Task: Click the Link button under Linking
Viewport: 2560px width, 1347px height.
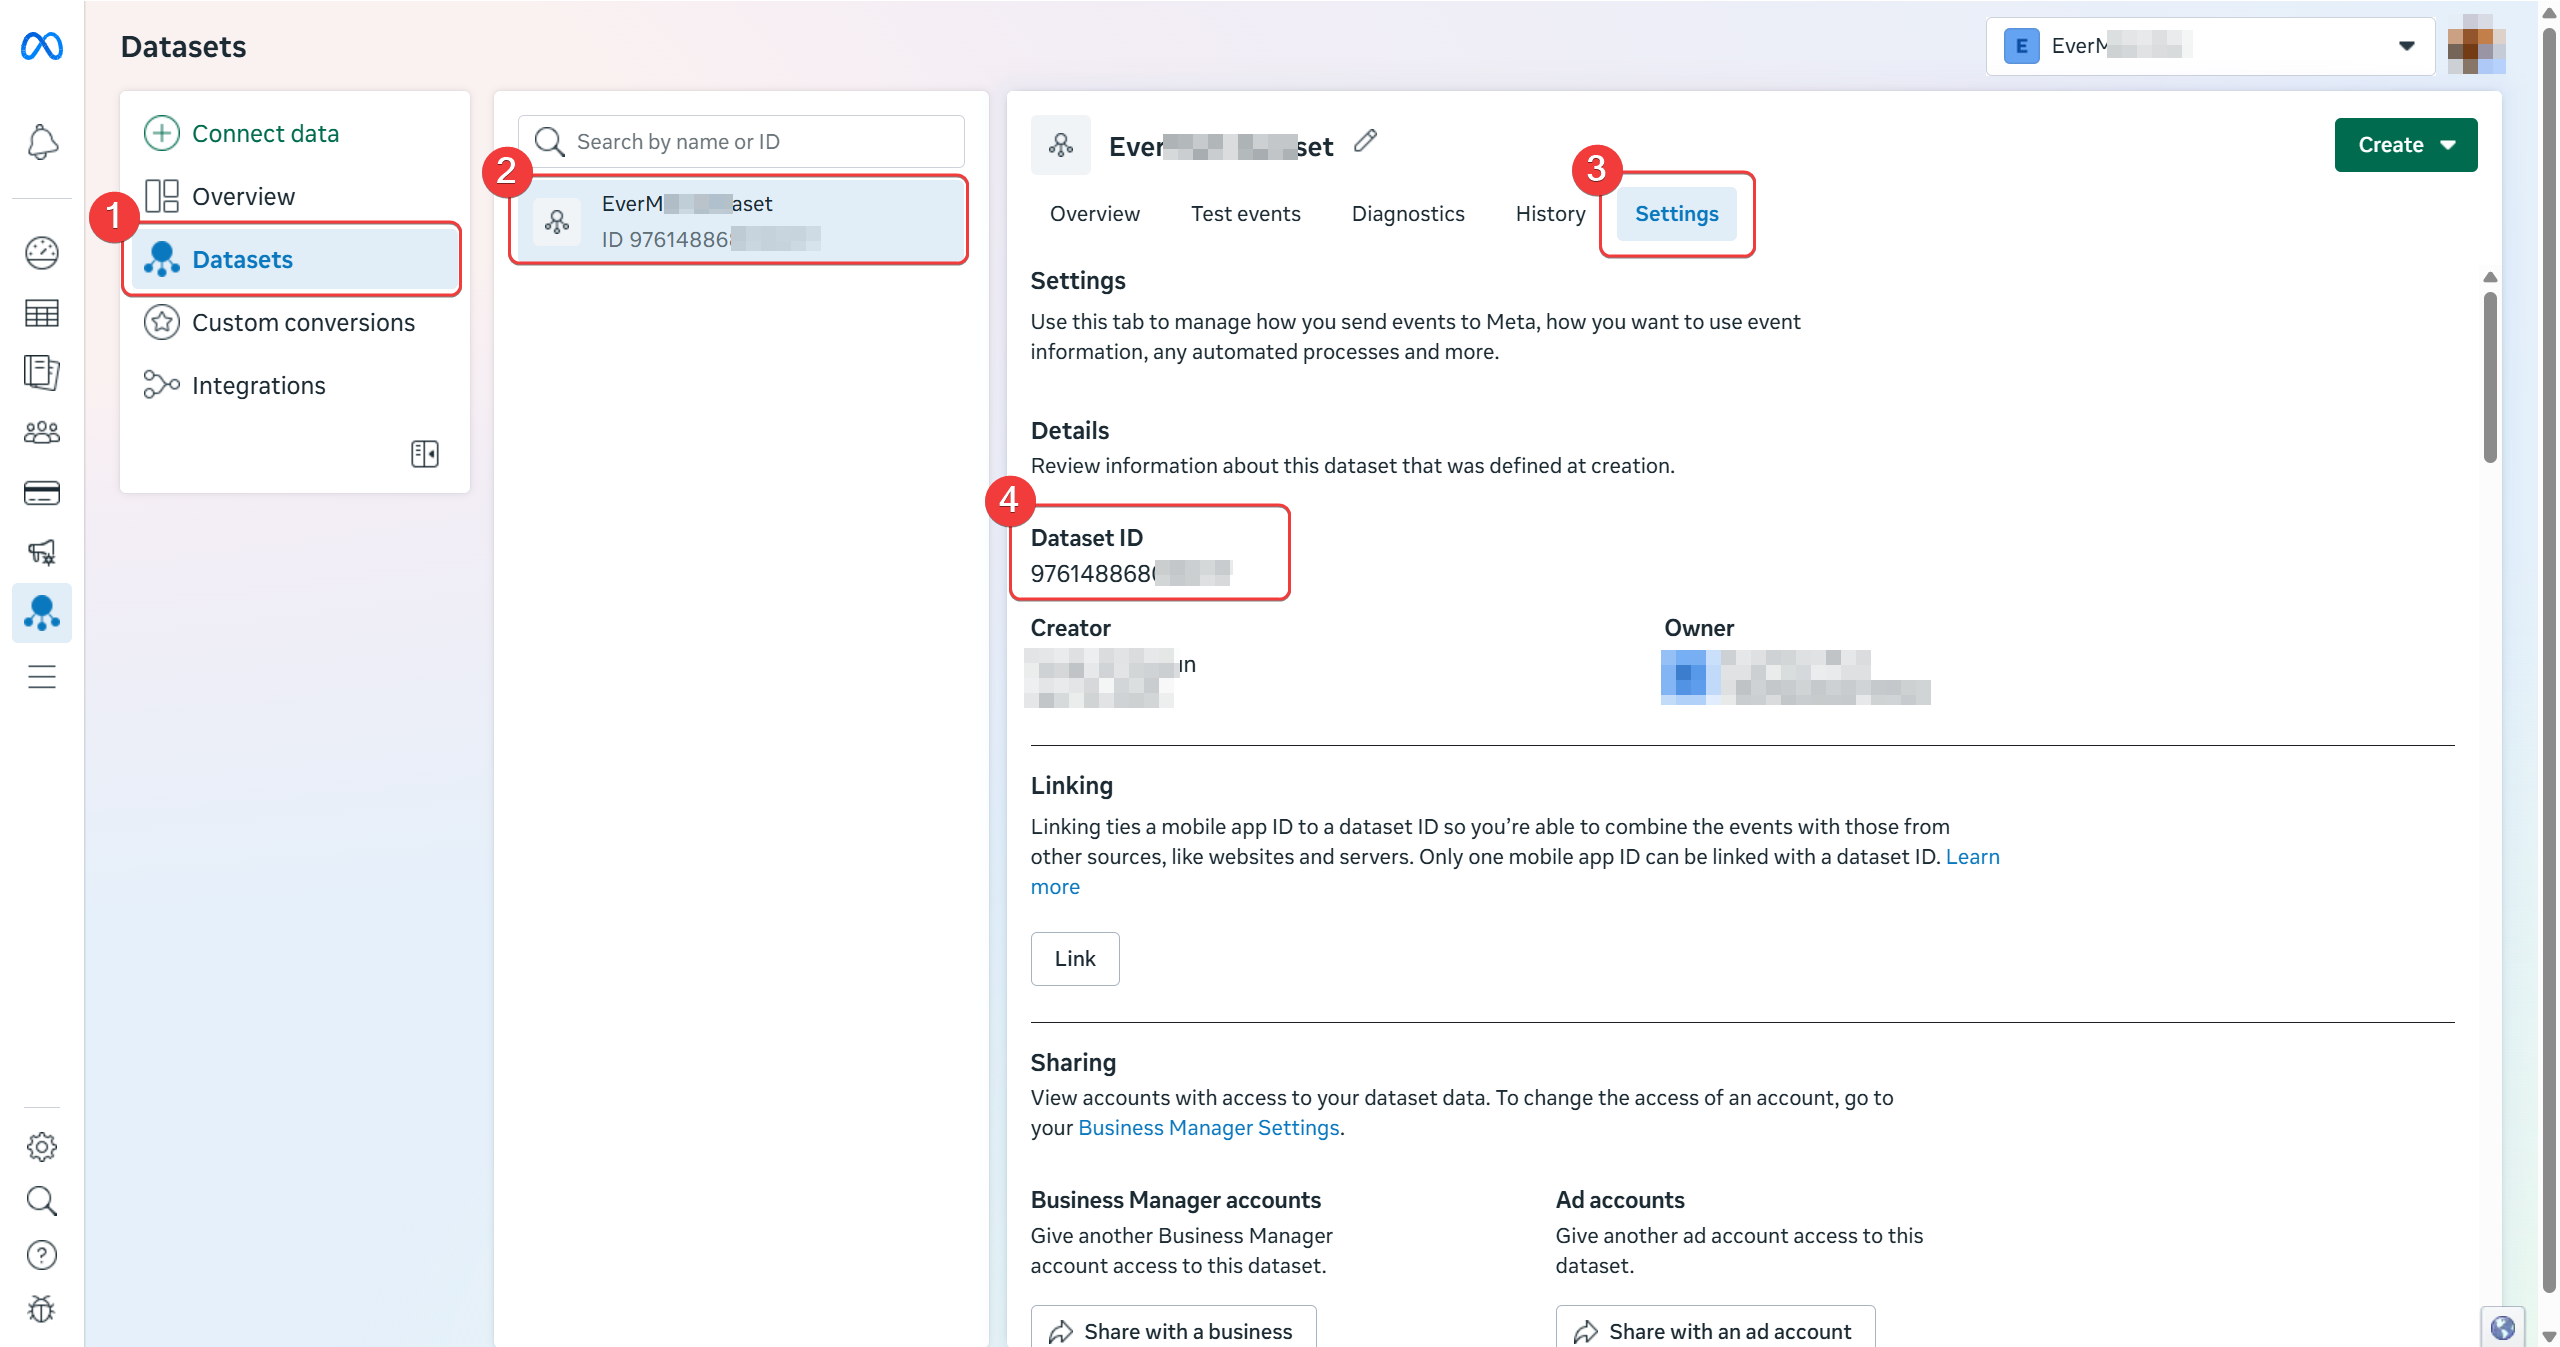Action: tap(1075, 959)
